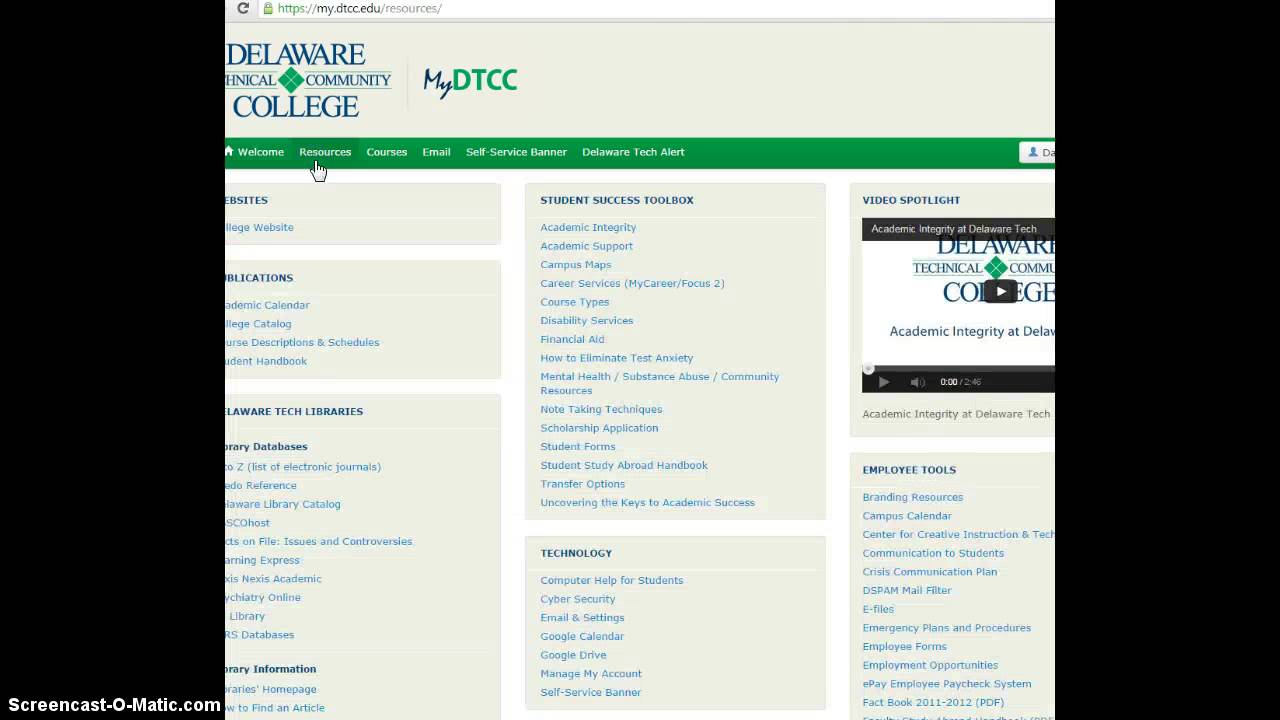Open Self-Service Banner link under Technology
The image size is (1280, 720).
pos(591,692)
